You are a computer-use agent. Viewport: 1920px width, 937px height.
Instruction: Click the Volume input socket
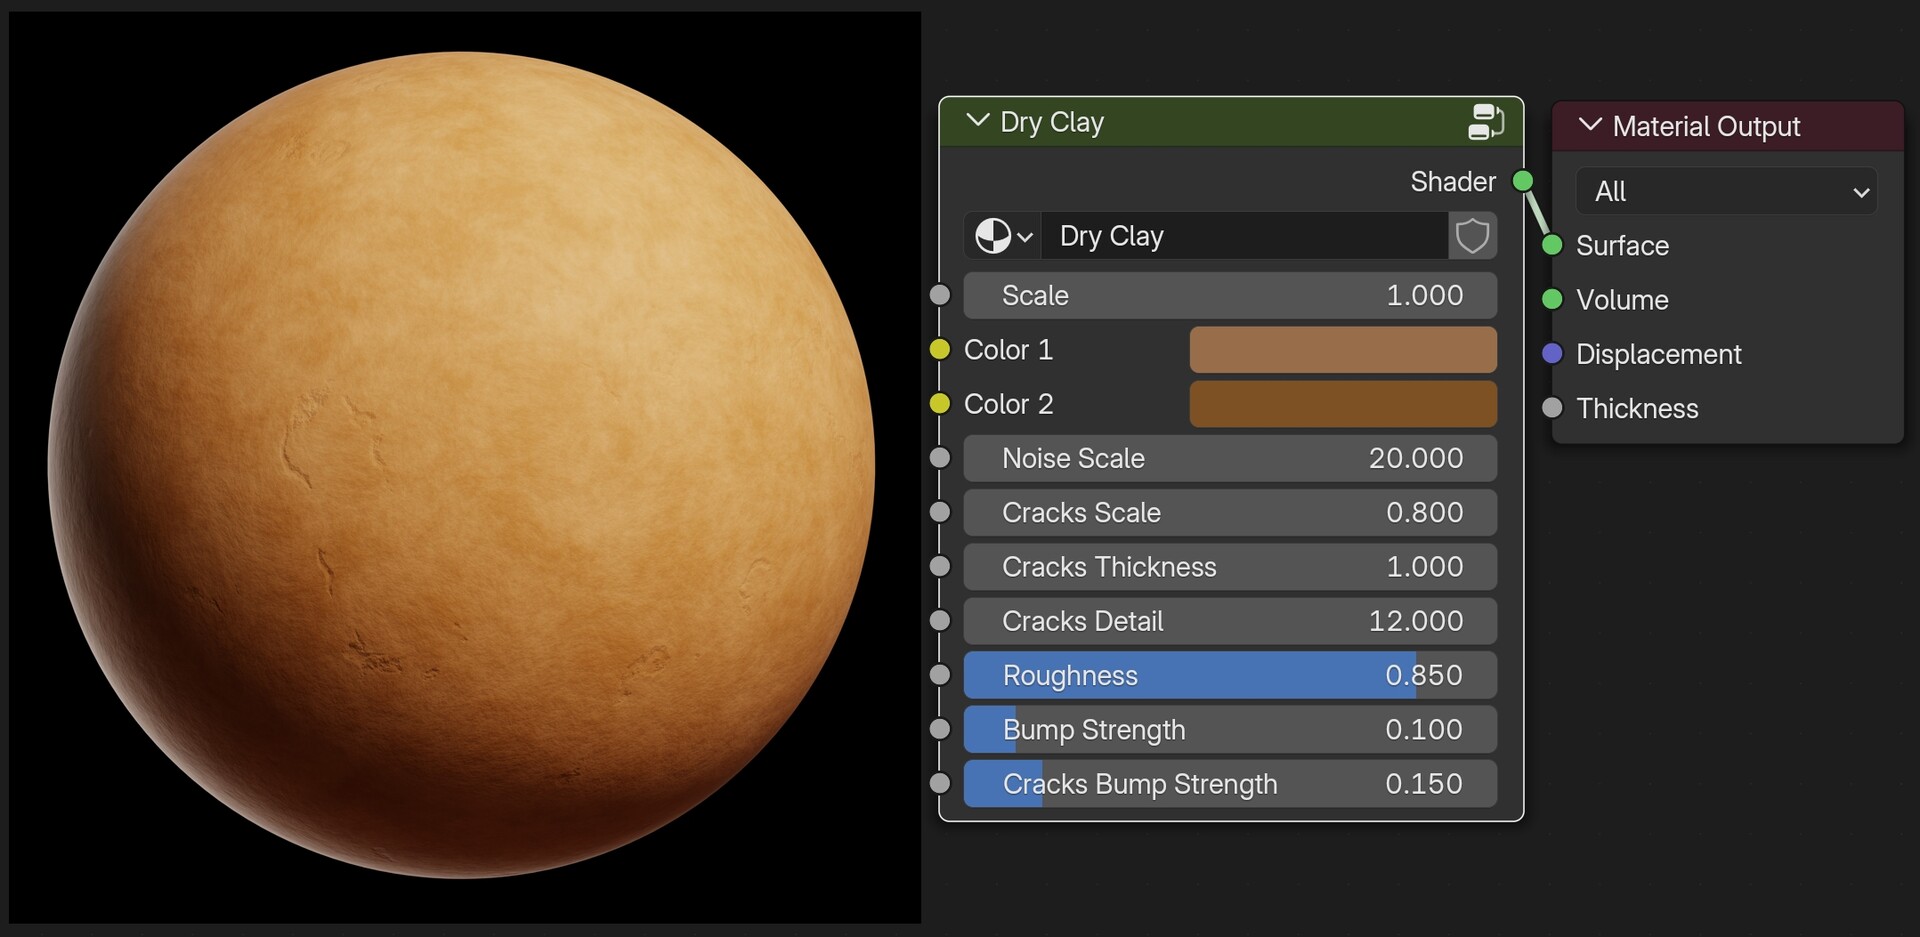pos(1551,299)
